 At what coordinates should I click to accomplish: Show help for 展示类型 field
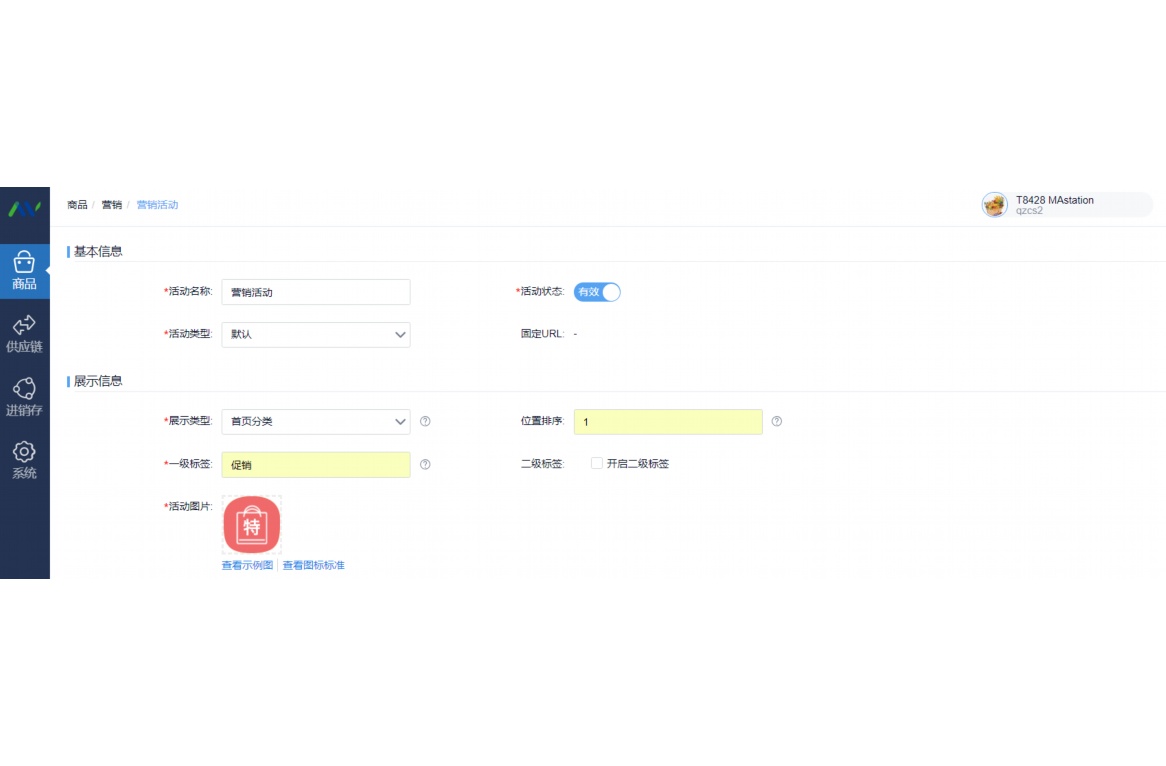click(x=425, y=422)
